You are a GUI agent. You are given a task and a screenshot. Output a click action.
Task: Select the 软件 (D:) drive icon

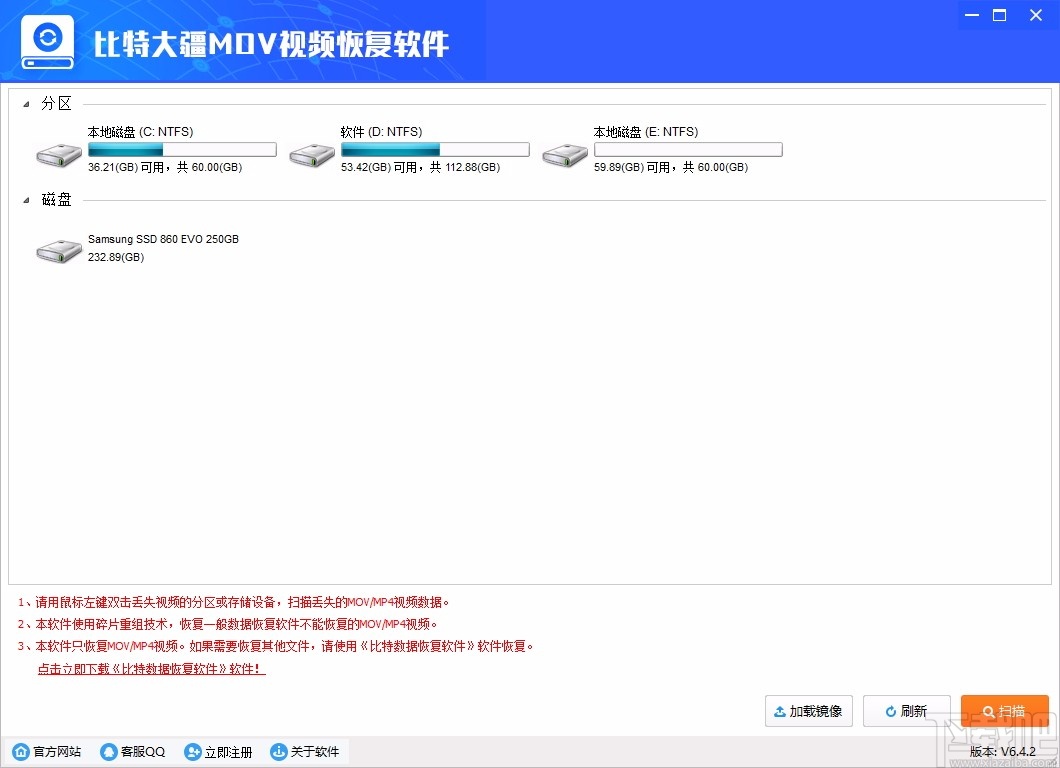click(311, 155)
